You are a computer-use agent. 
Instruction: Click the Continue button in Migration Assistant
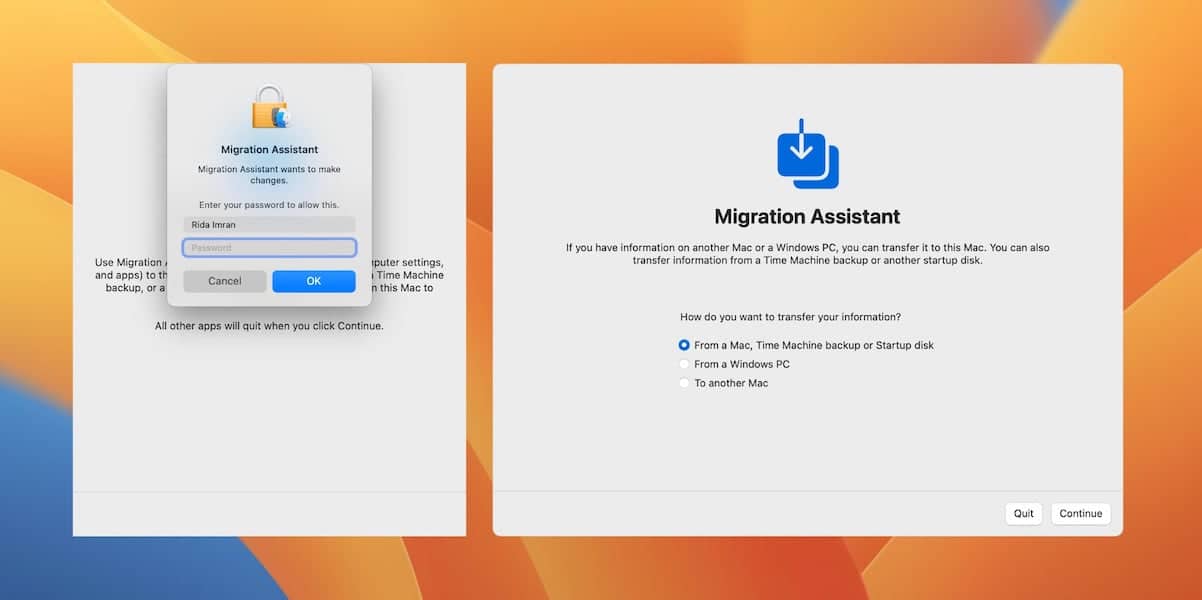pyautogui.click(x=1080, y=513)
